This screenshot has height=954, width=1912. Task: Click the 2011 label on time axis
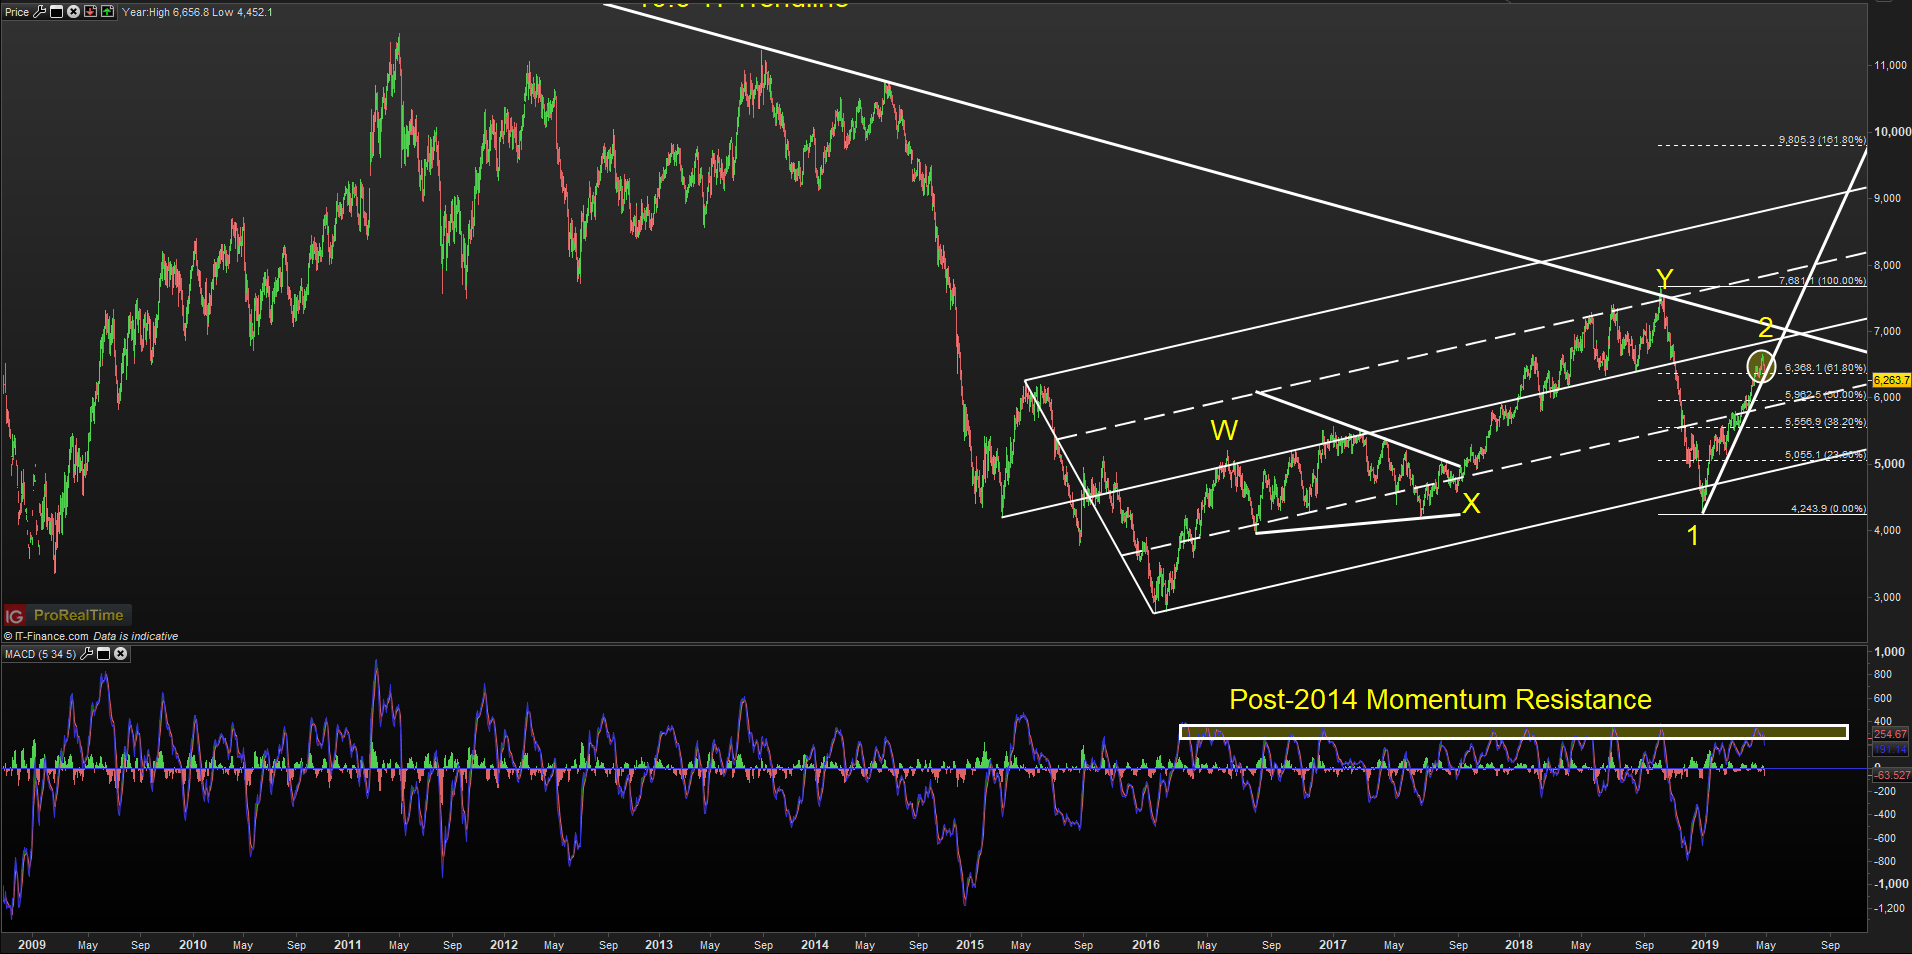click(x=347, y=944)
